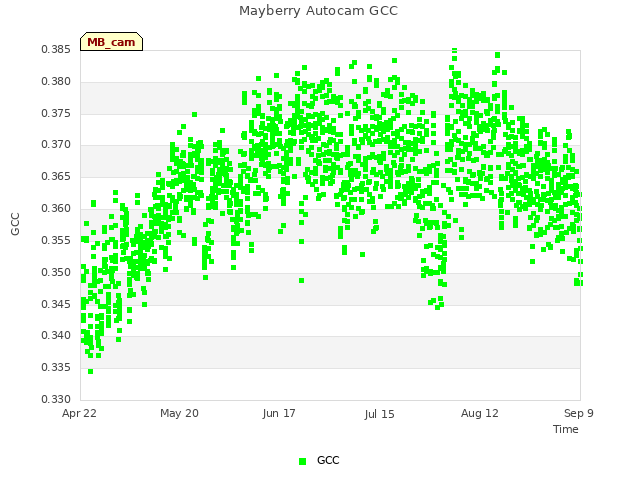Click the Time axis title
640x480 pixels.
566,429
